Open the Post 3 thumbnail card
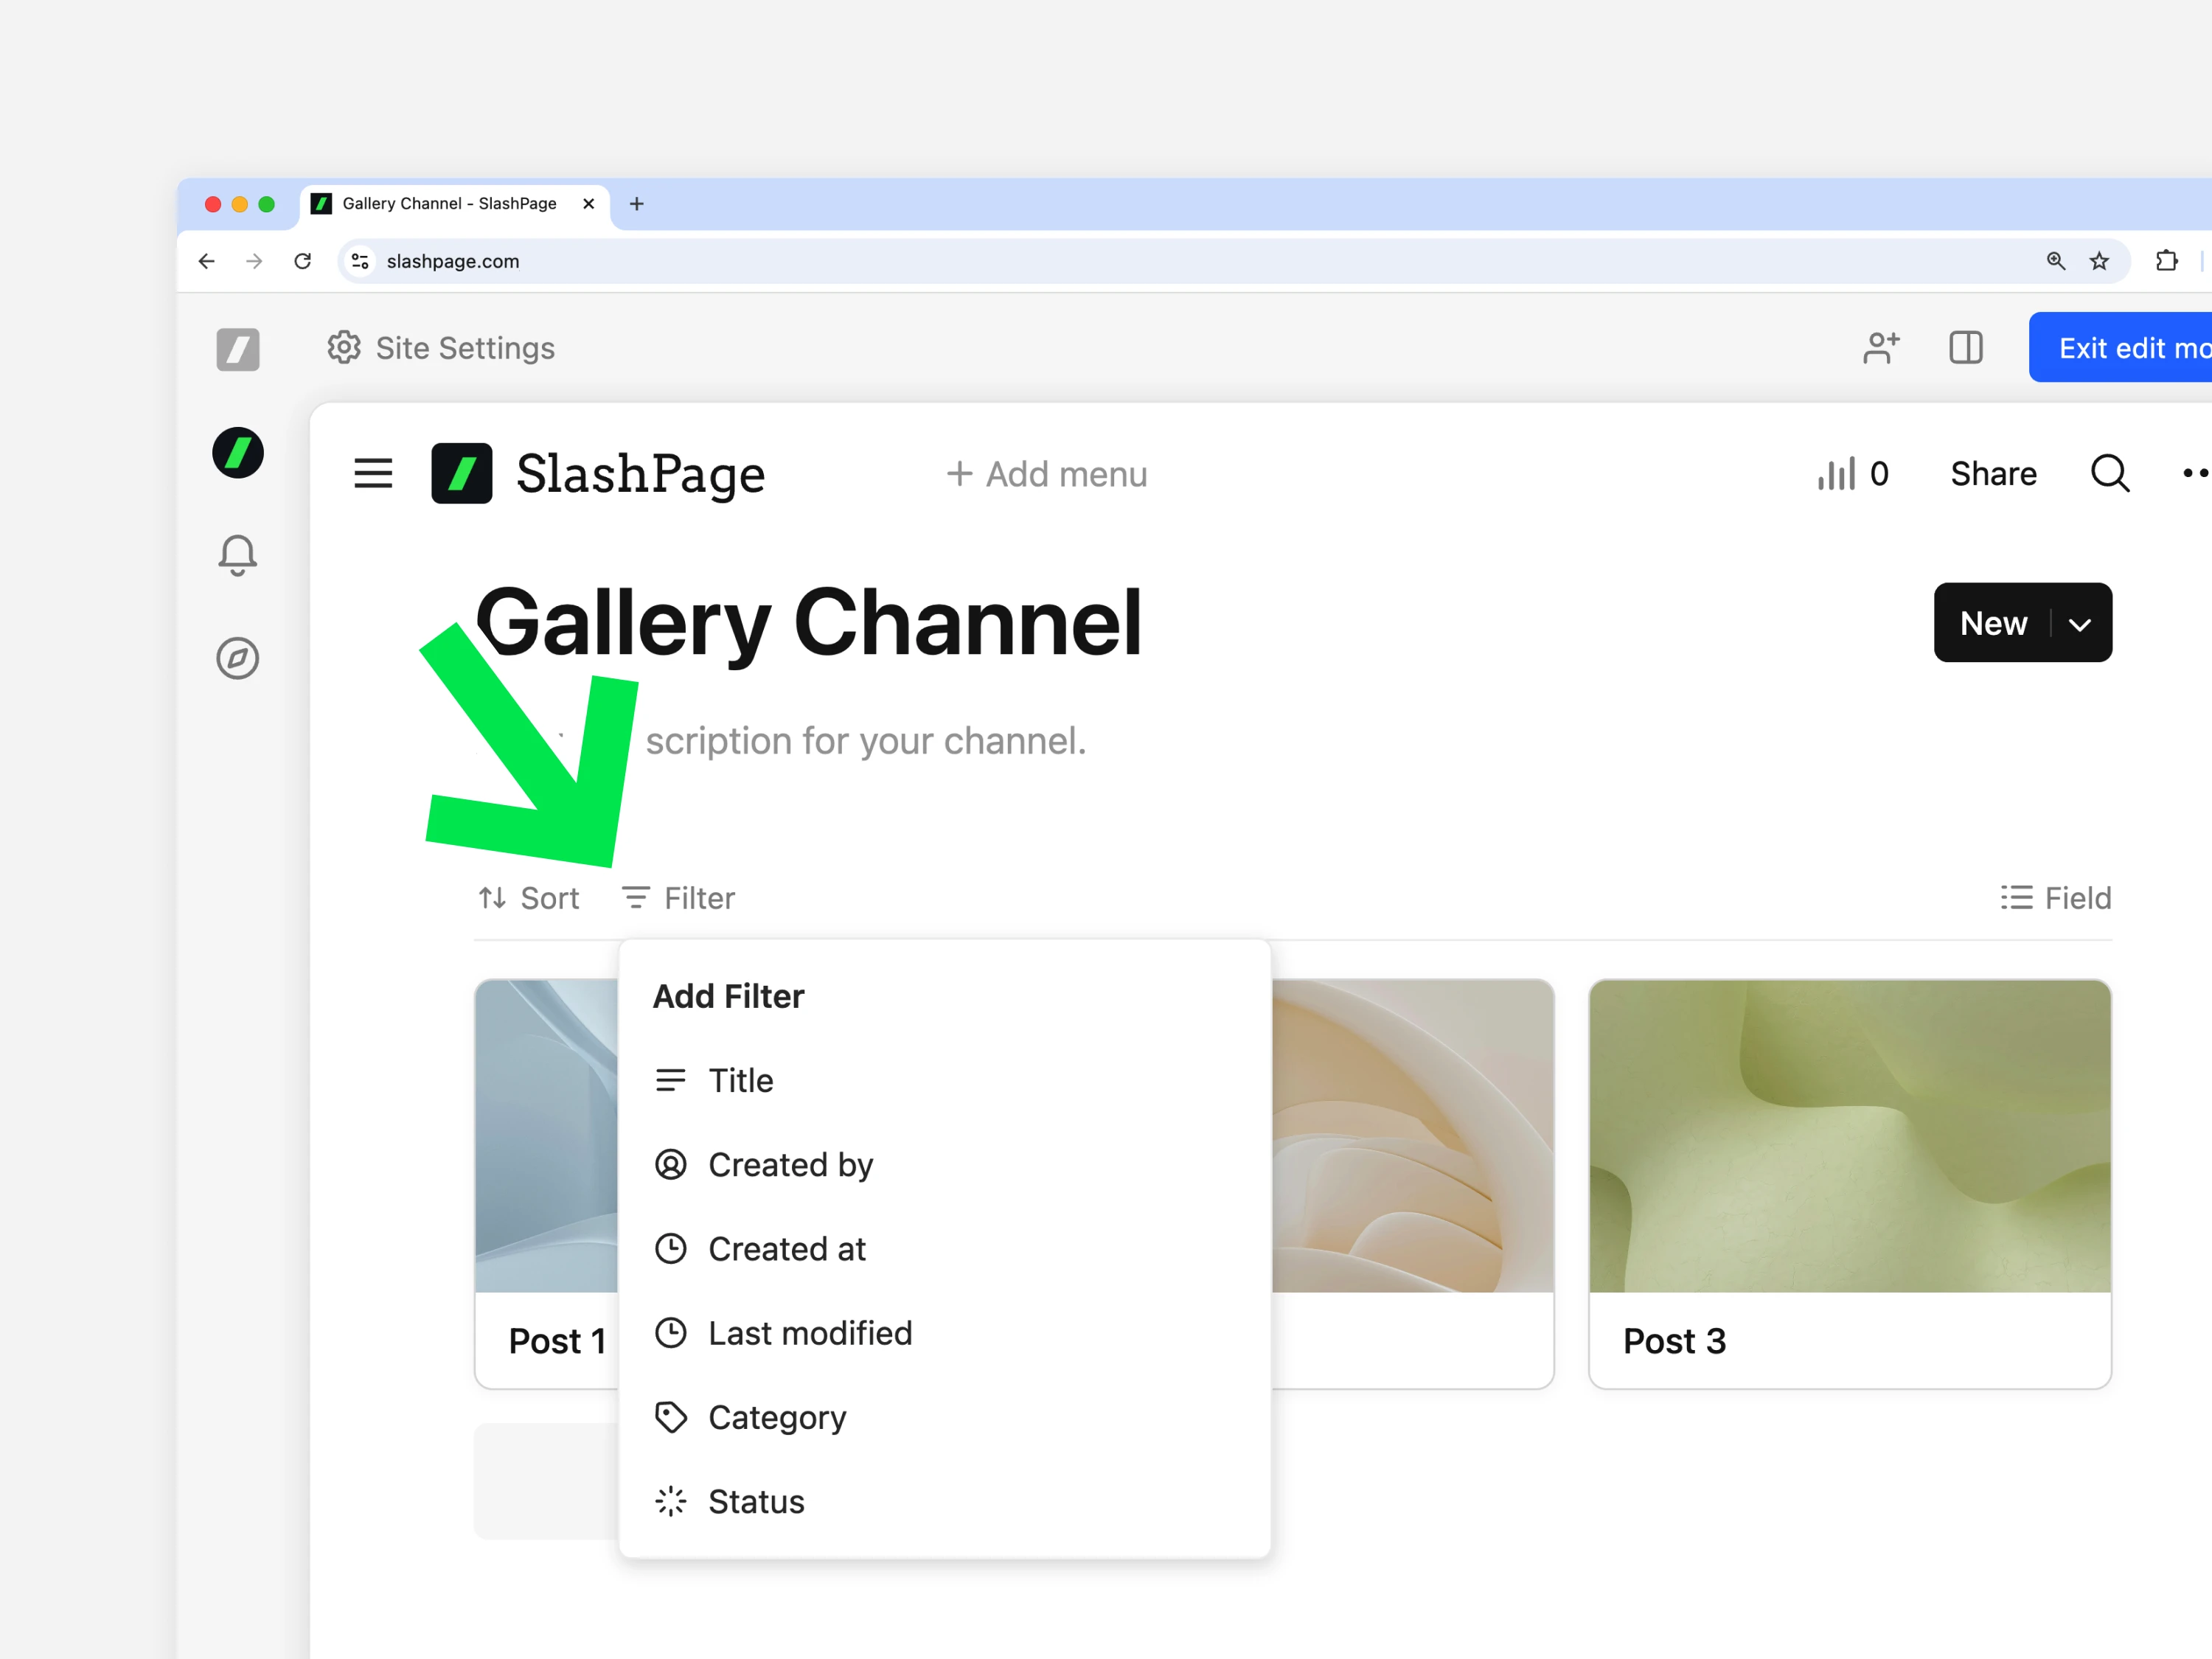 point(1849,1135)
